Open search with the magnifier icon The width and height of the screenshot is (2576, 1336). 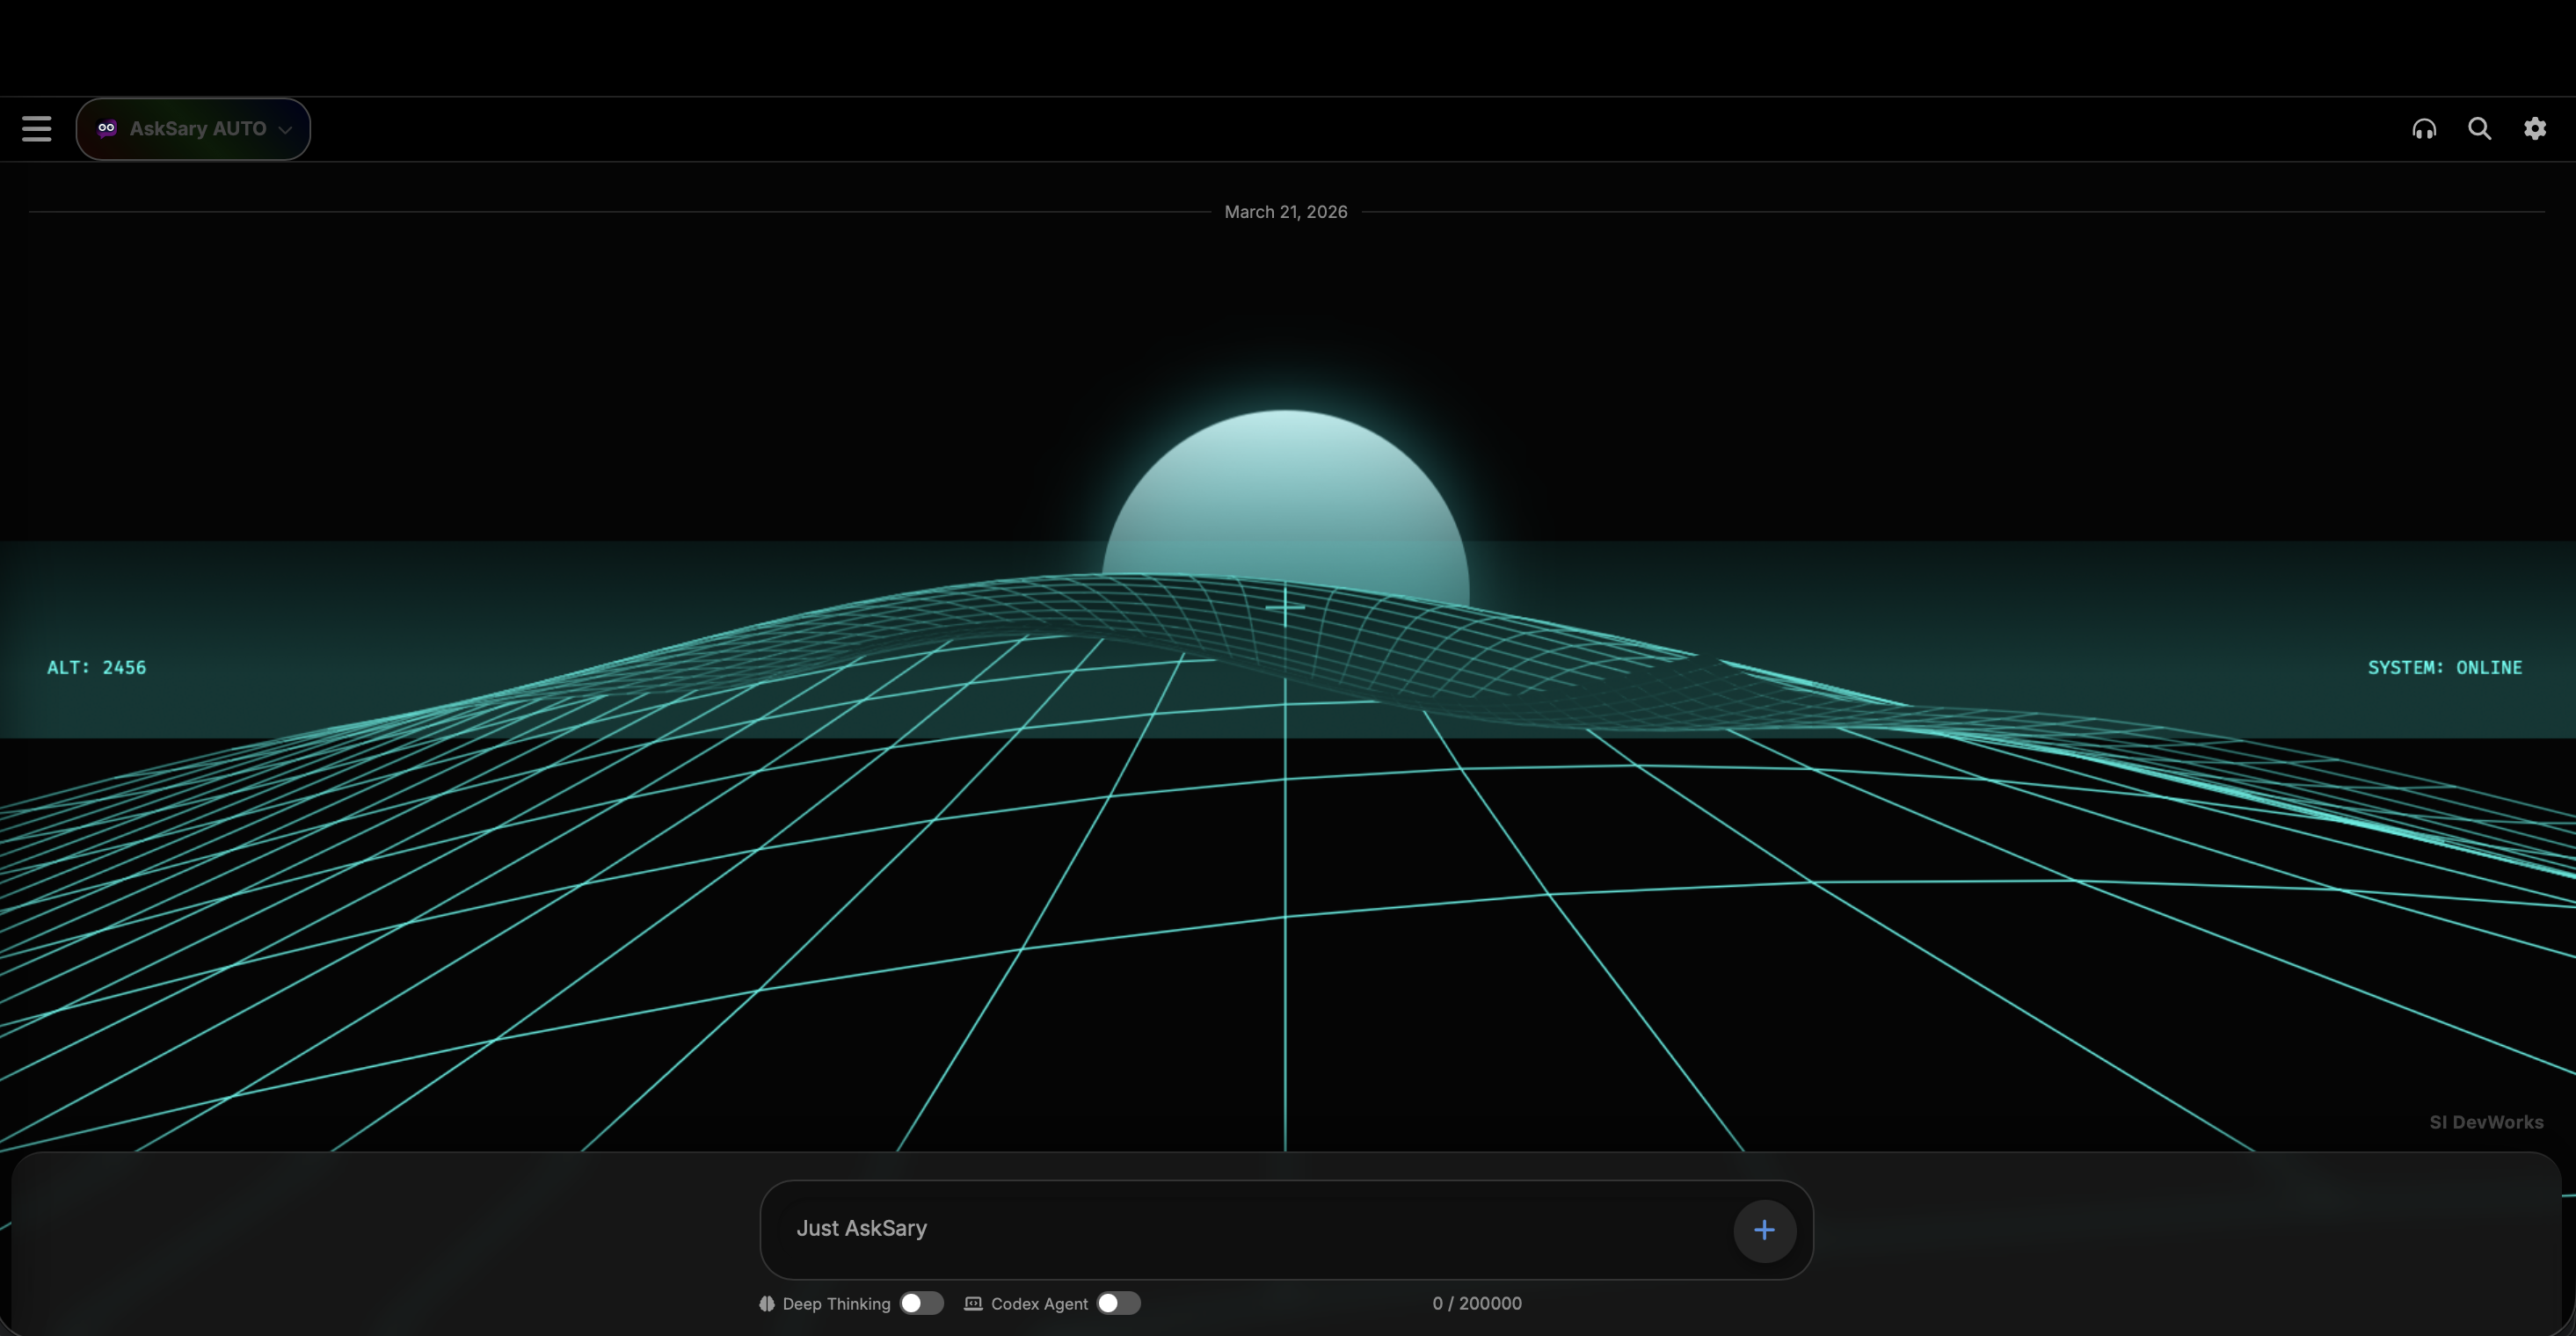click(2479, 129)
